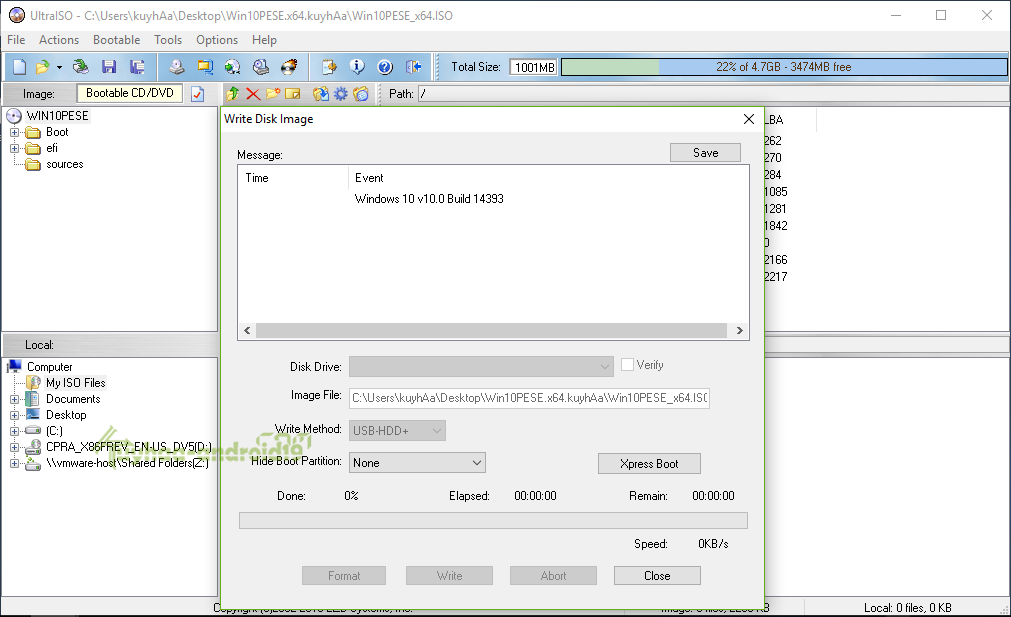Open the Help menu
The image size is (1011, 617).
point(264,40)
